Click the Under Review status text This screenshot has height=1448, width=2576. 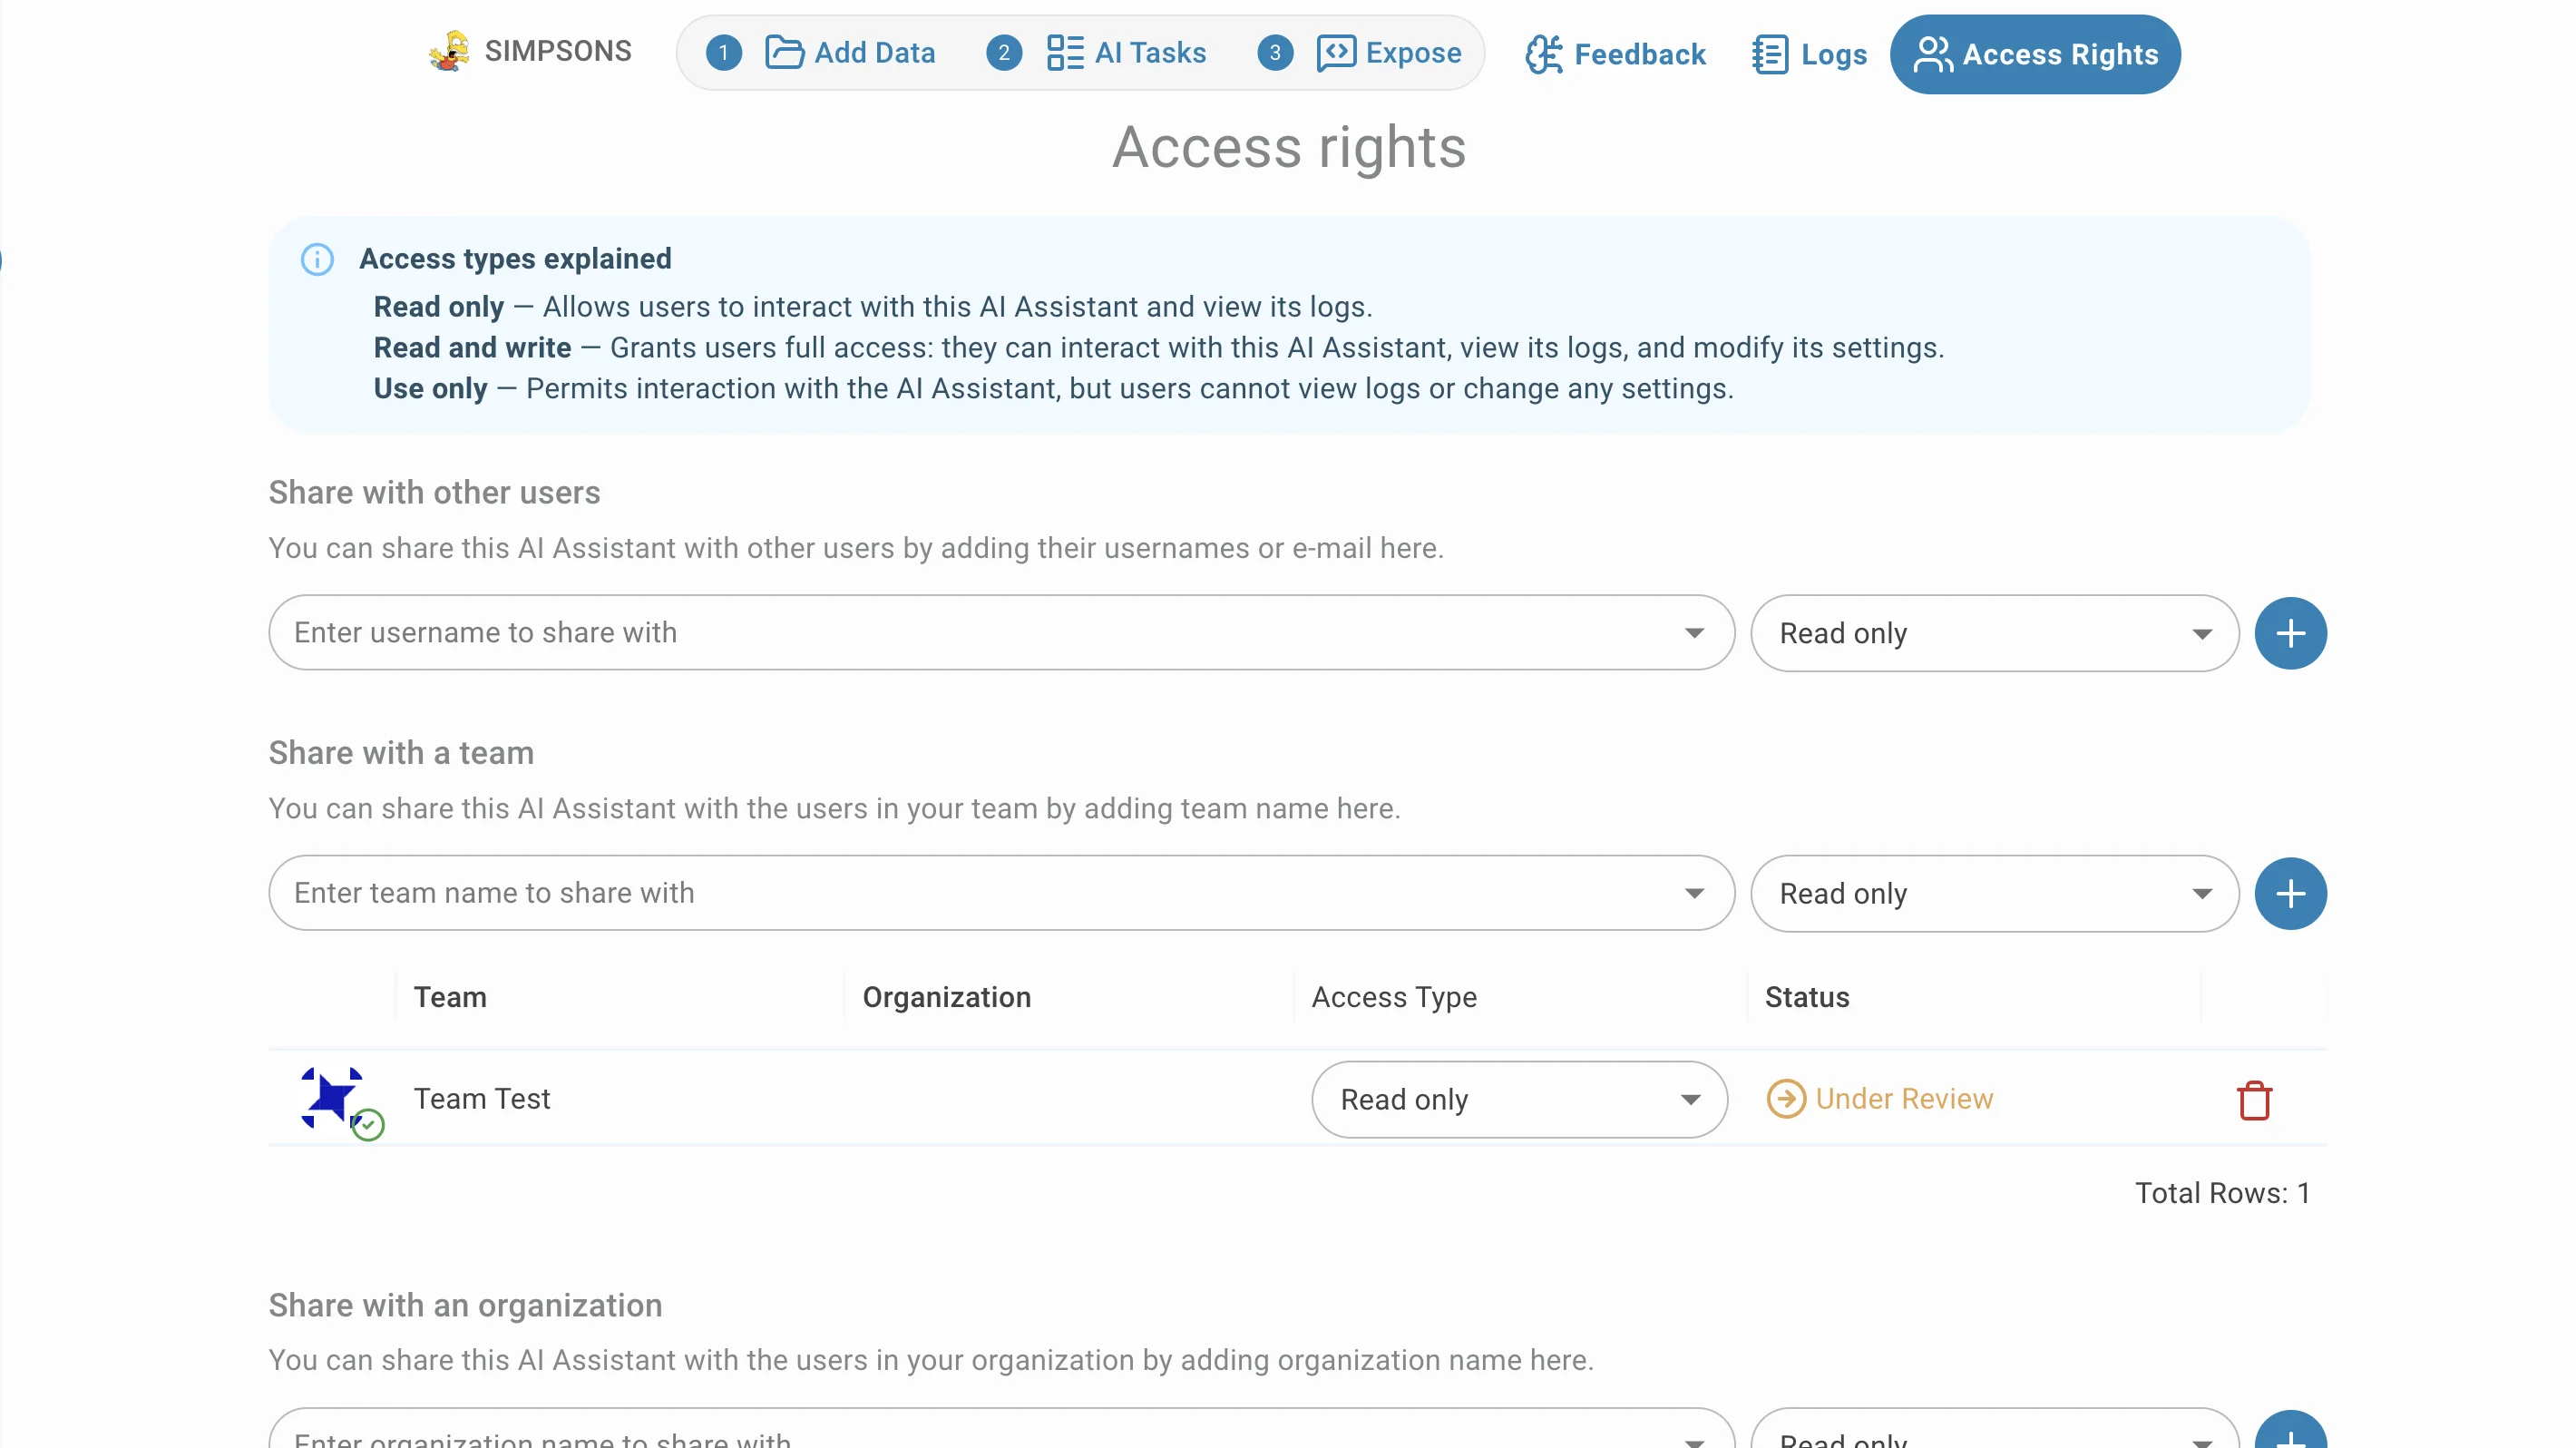[x=1904, y=1099]
